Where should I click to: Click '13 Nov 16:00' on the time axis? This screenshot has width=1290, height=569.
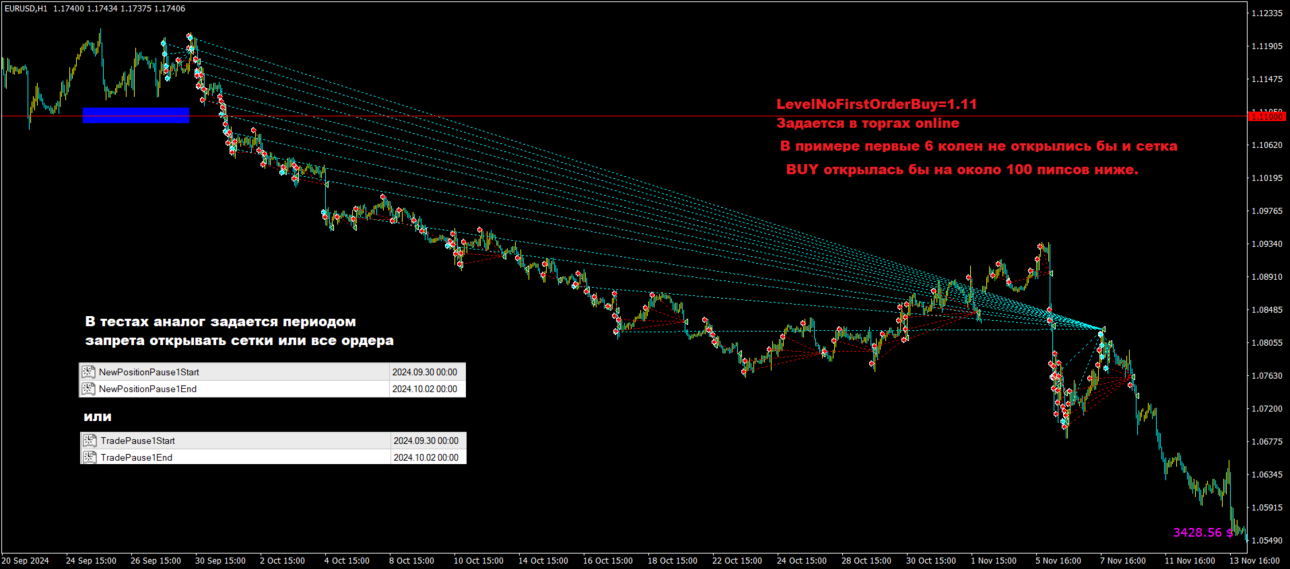click(1254, 561)
